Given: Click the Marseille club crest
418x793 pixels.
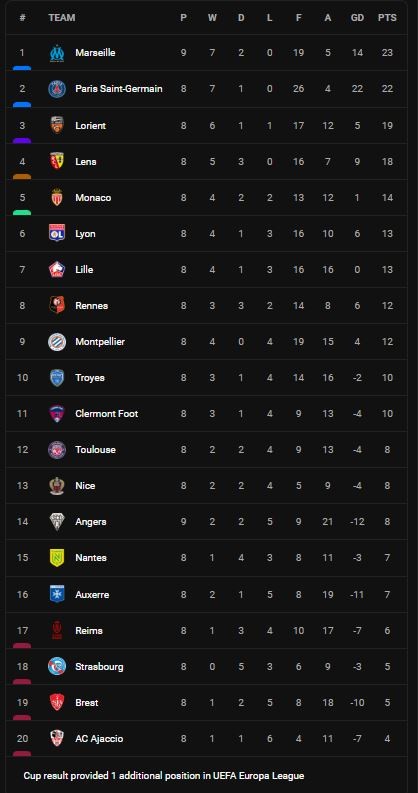Looking at the screenshot, I should 57,53.
